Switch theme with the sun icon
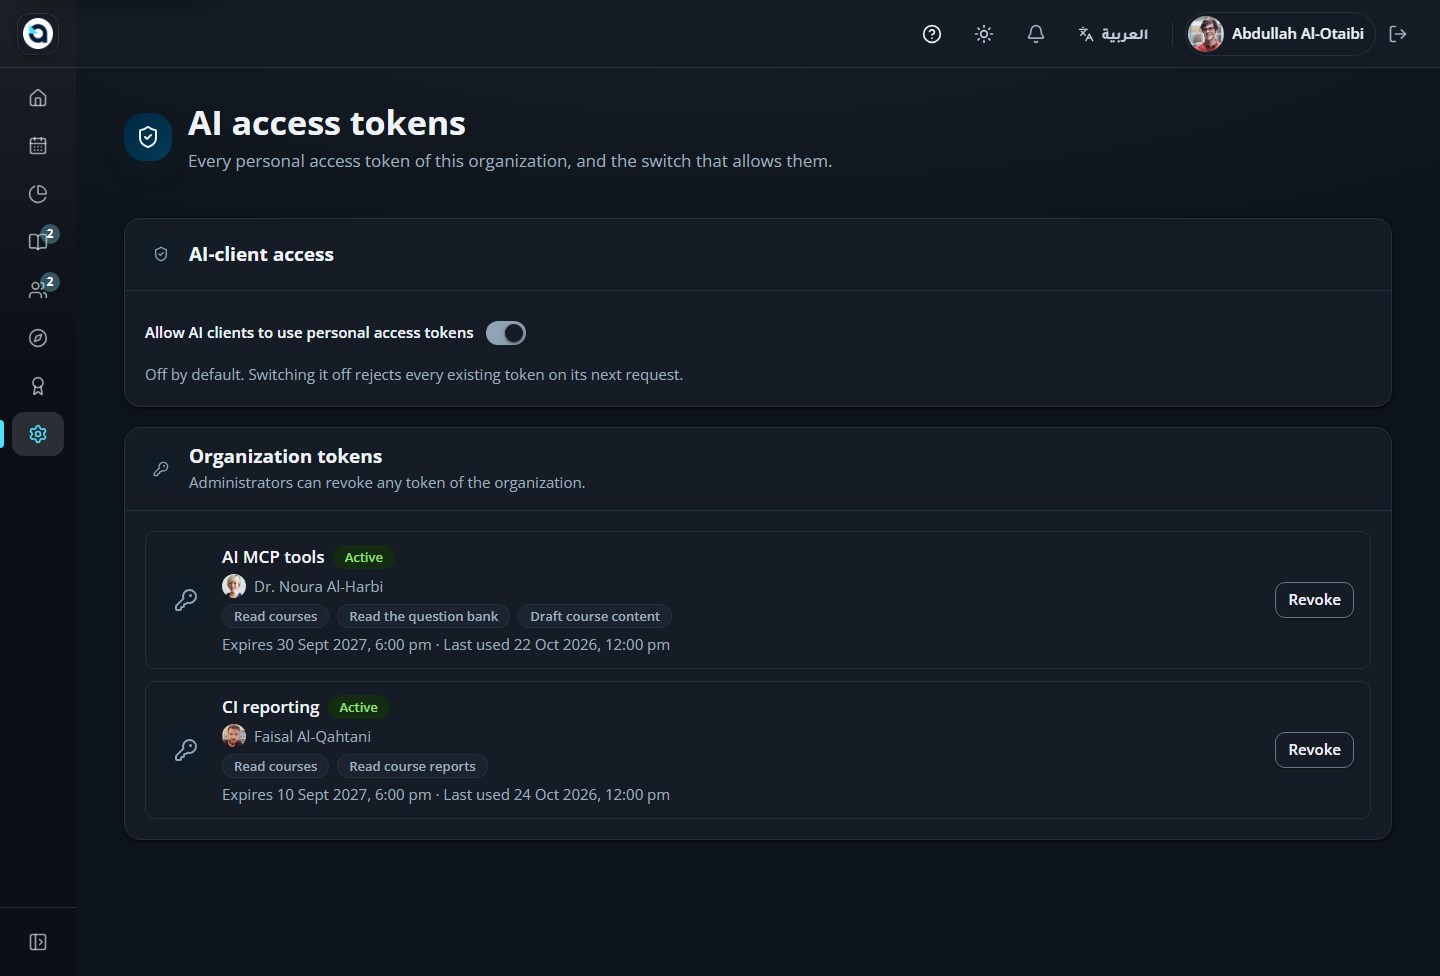The image size is (1440, 976). point(984,34)
